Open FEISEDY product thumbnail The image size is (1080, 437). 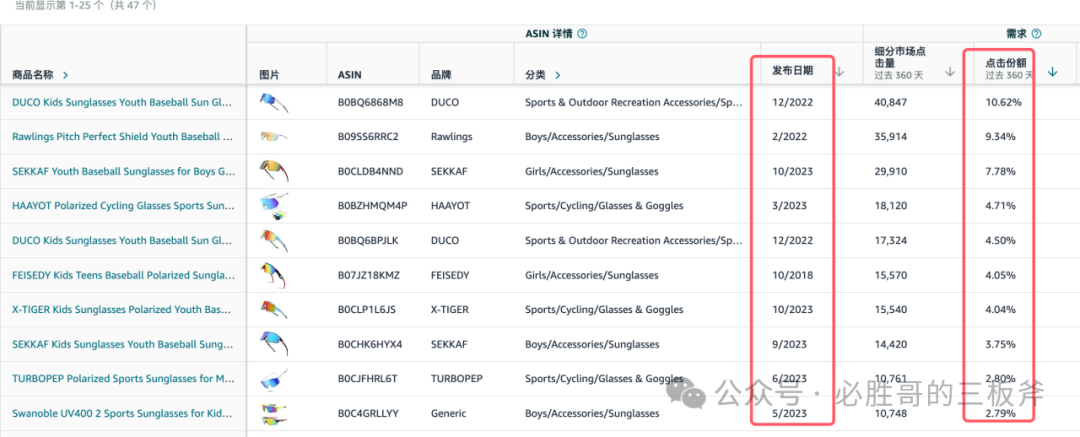tap(273, 275)
